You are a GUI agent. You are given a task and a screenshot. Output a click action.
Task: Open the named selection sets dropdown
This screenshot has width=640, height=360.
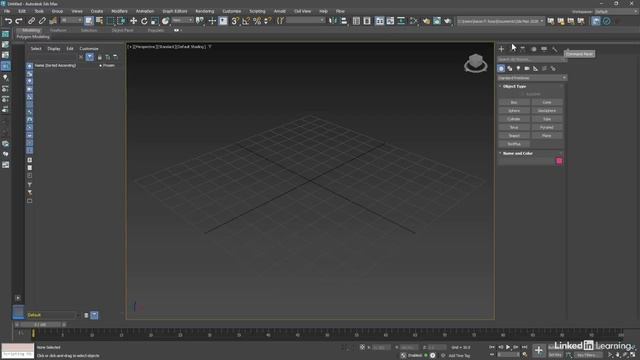click(x=304, y=20)
